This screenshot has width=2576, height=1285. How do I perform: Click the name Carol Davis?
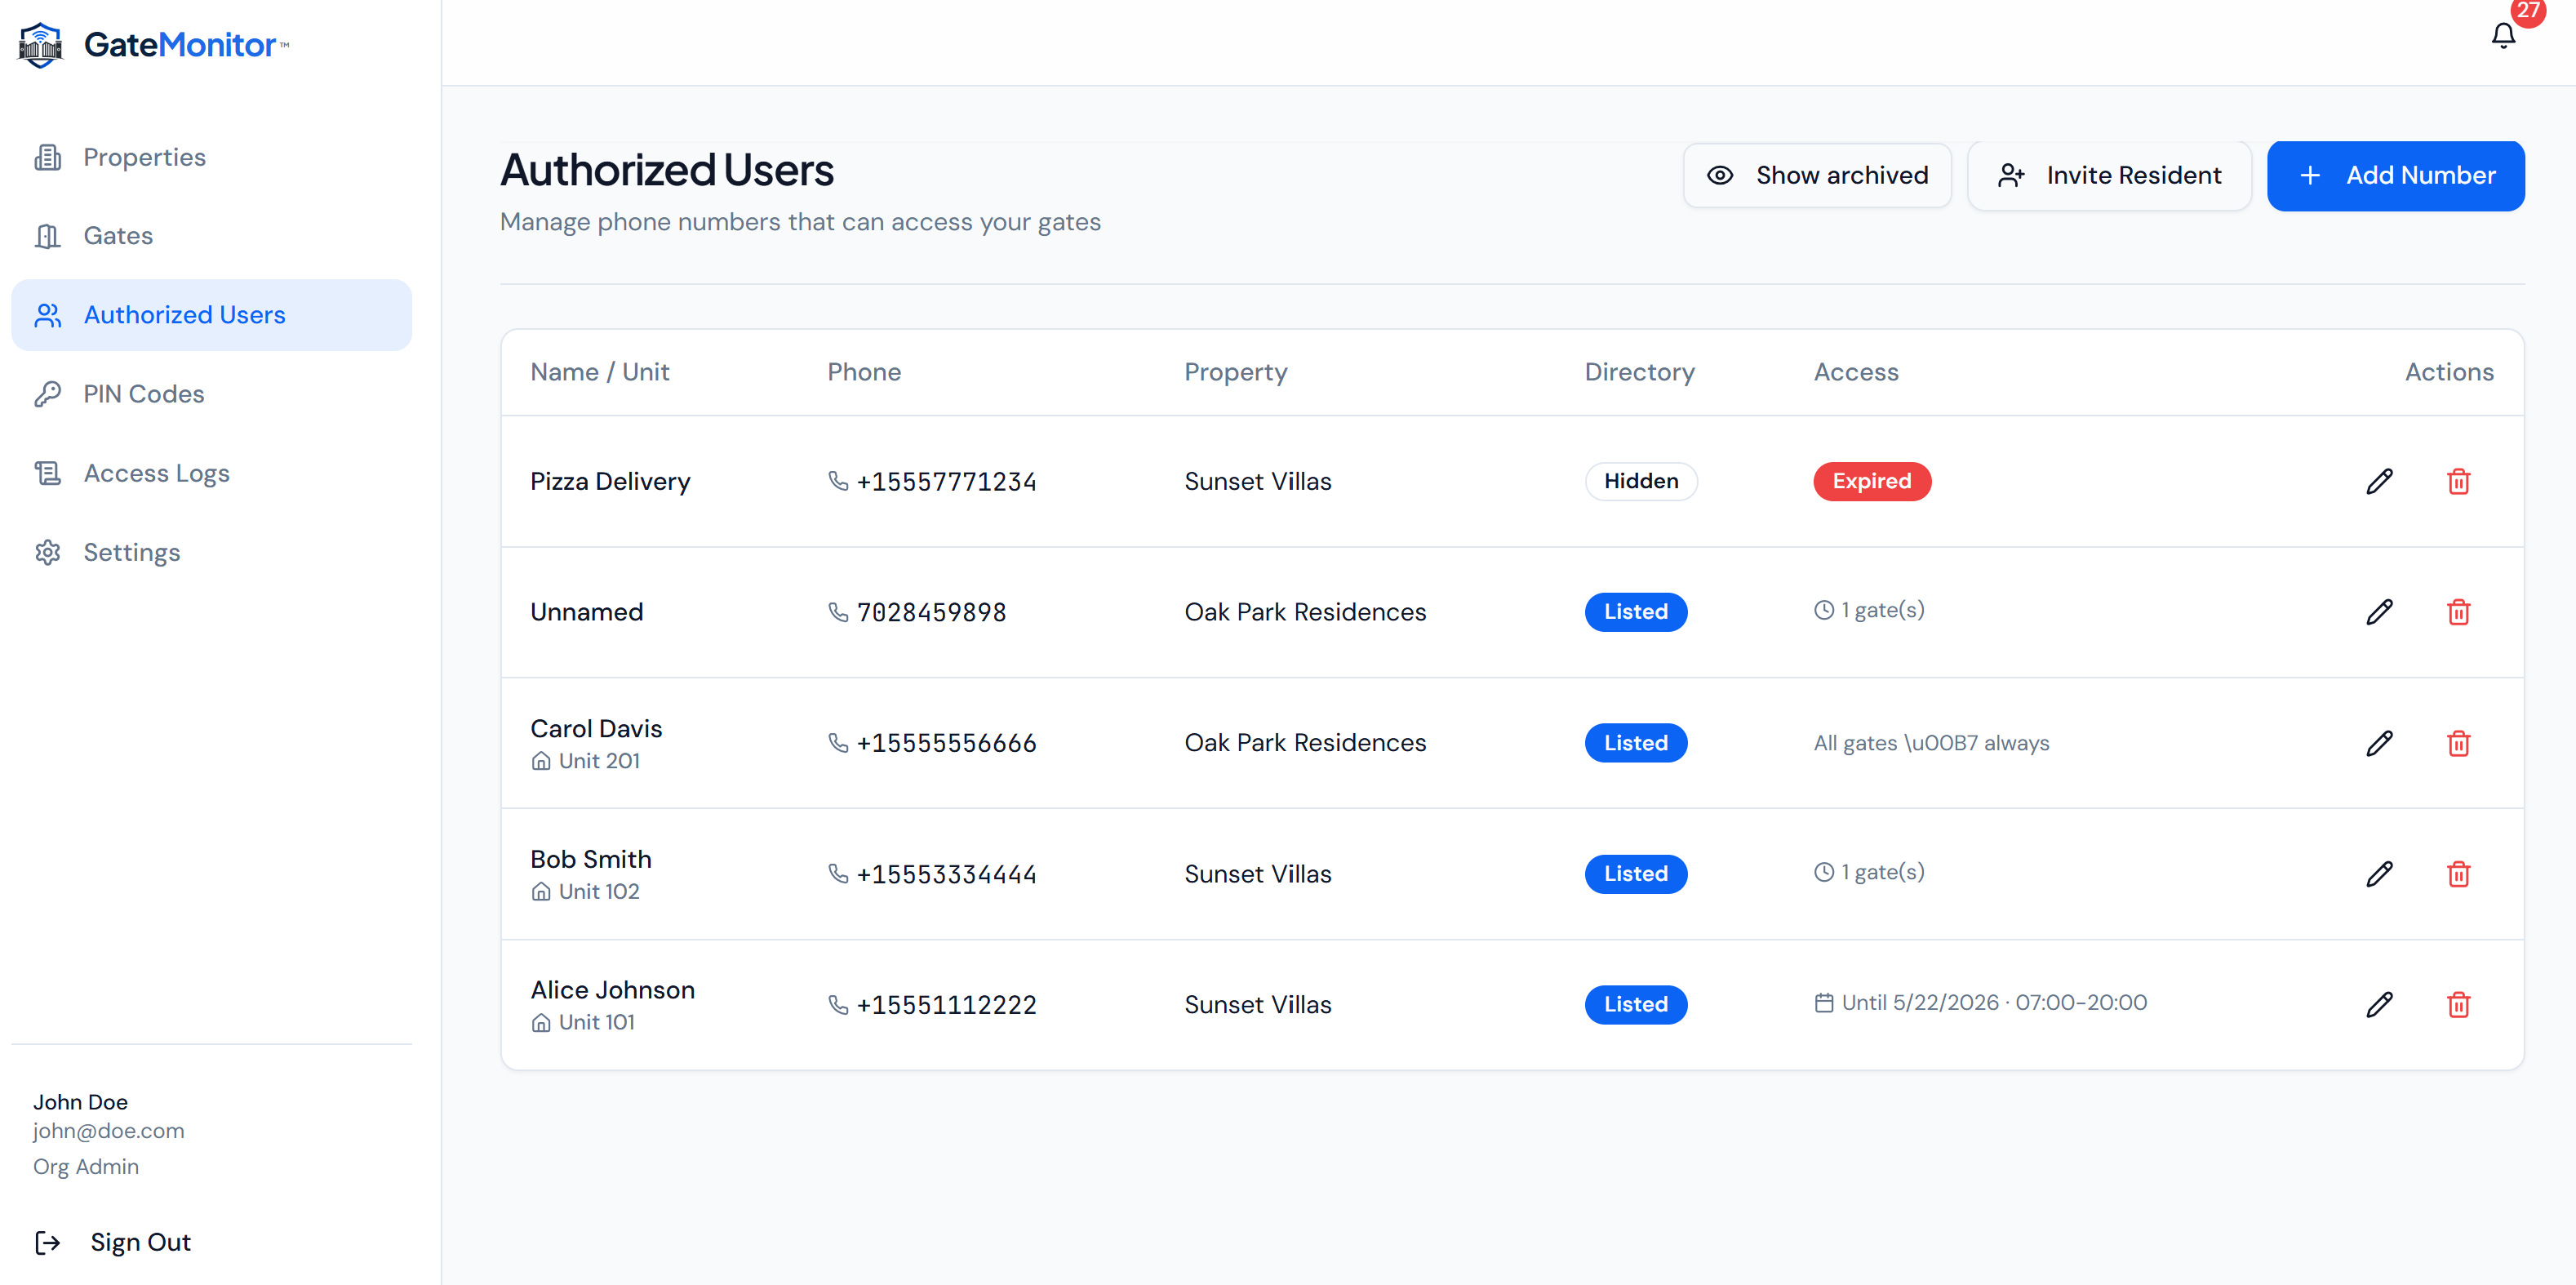[x=596, y=728]
